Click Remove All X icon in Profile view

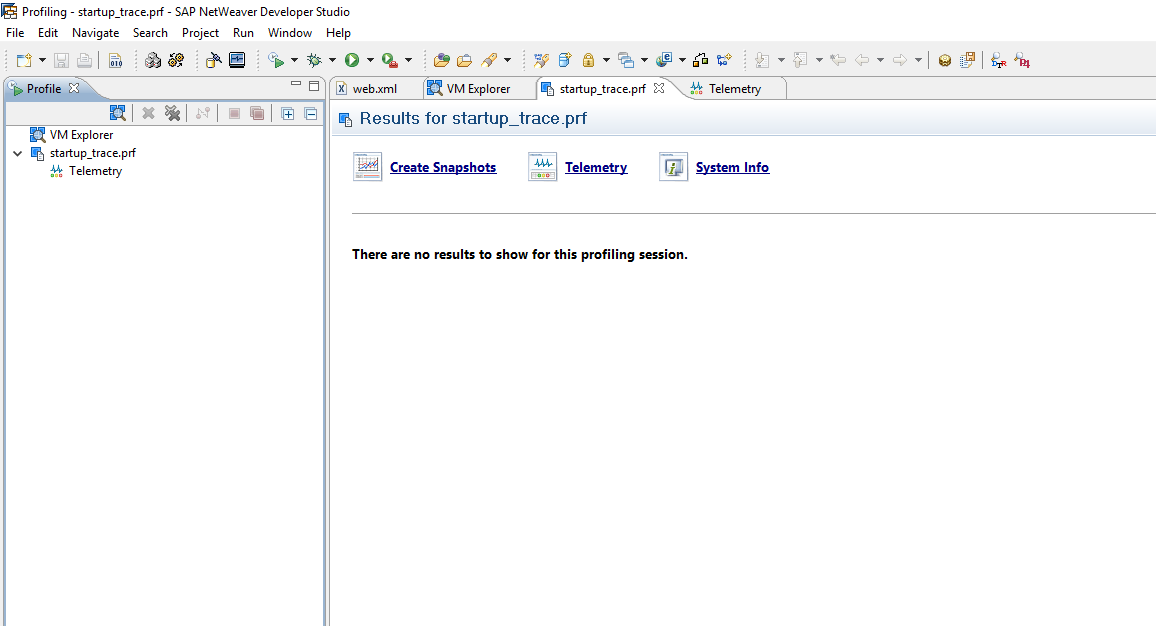click(x=172, y=114)
